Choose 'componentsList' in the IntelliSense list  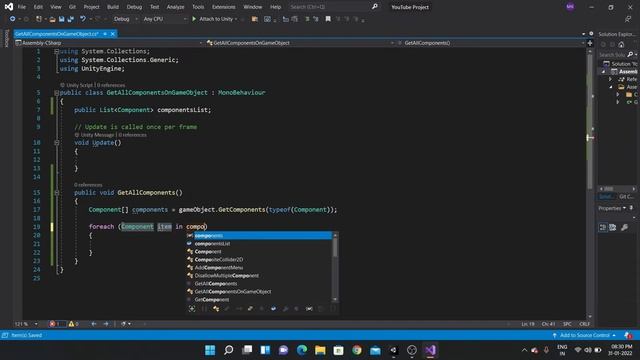point(259,244)
